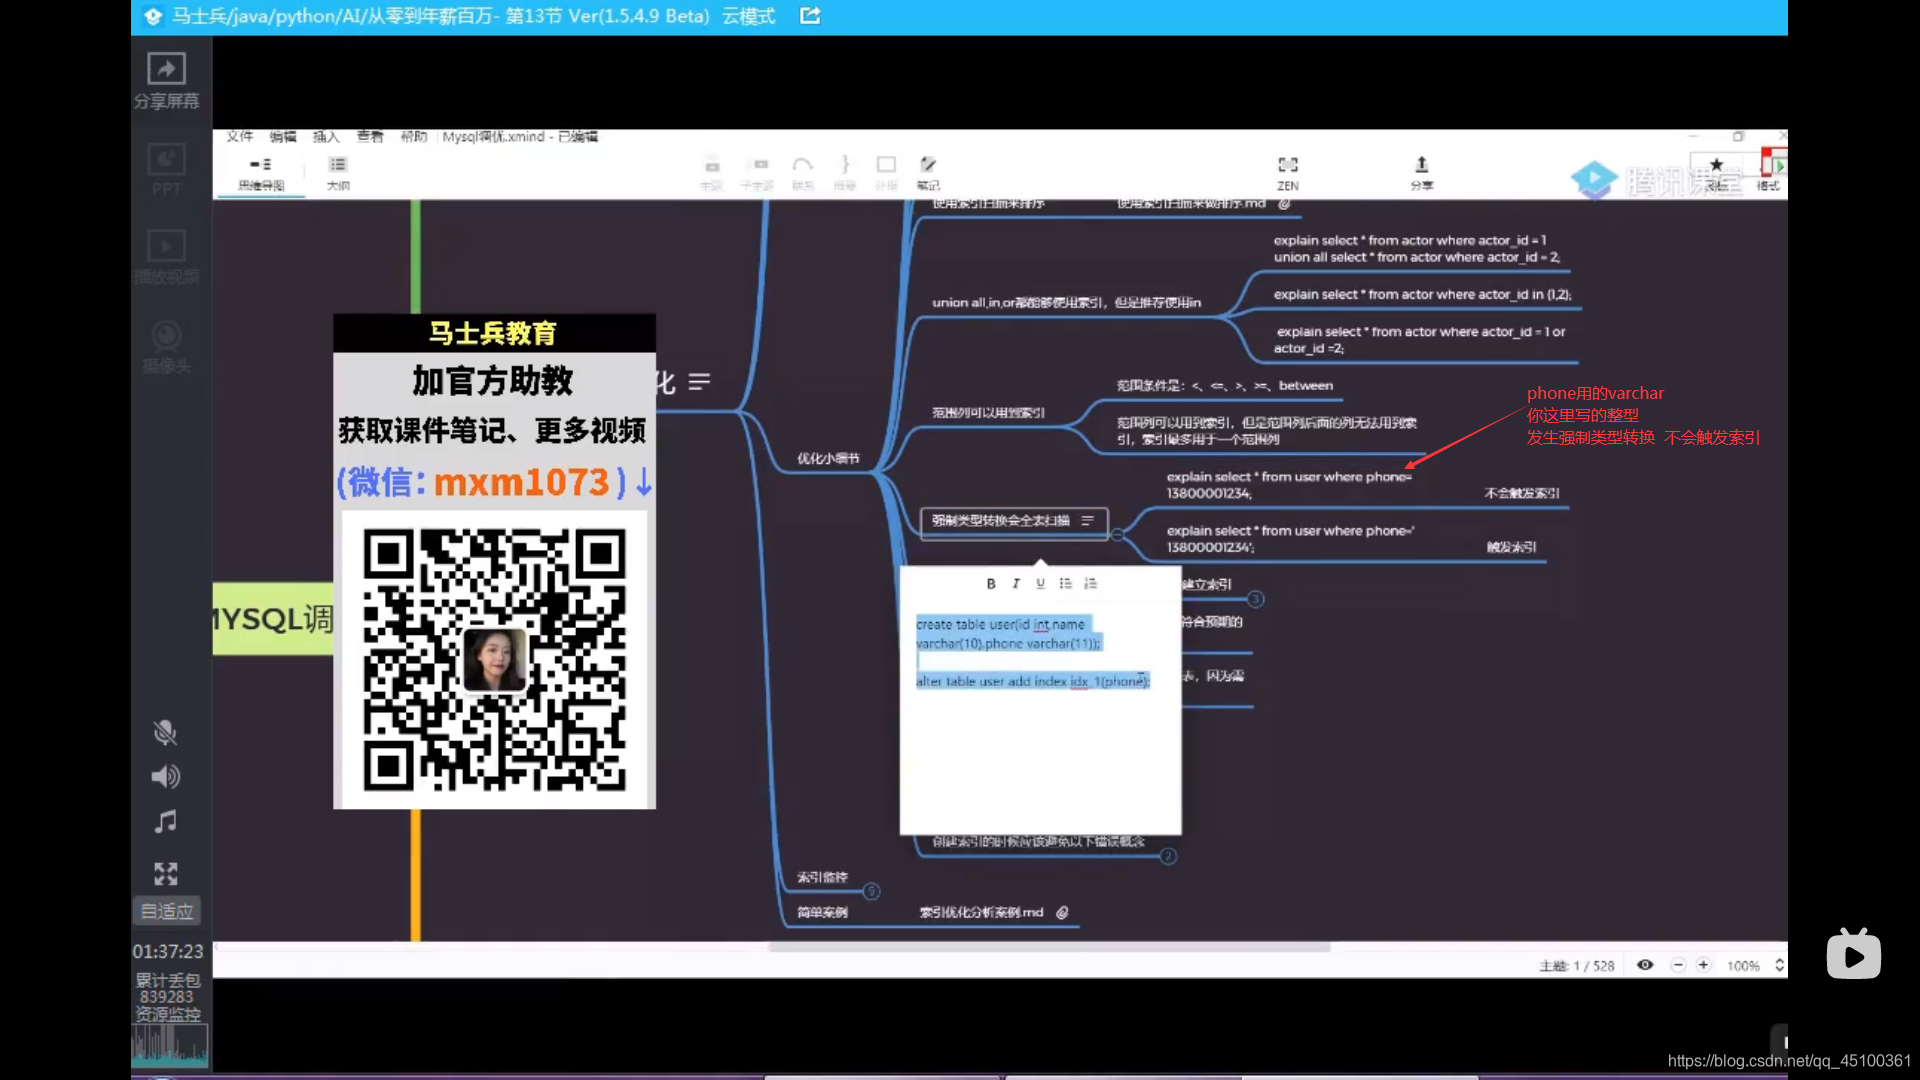Open attachment icon beside 索引优化分析案例.md
1920x1080 pixels.
coord(1062,913)
